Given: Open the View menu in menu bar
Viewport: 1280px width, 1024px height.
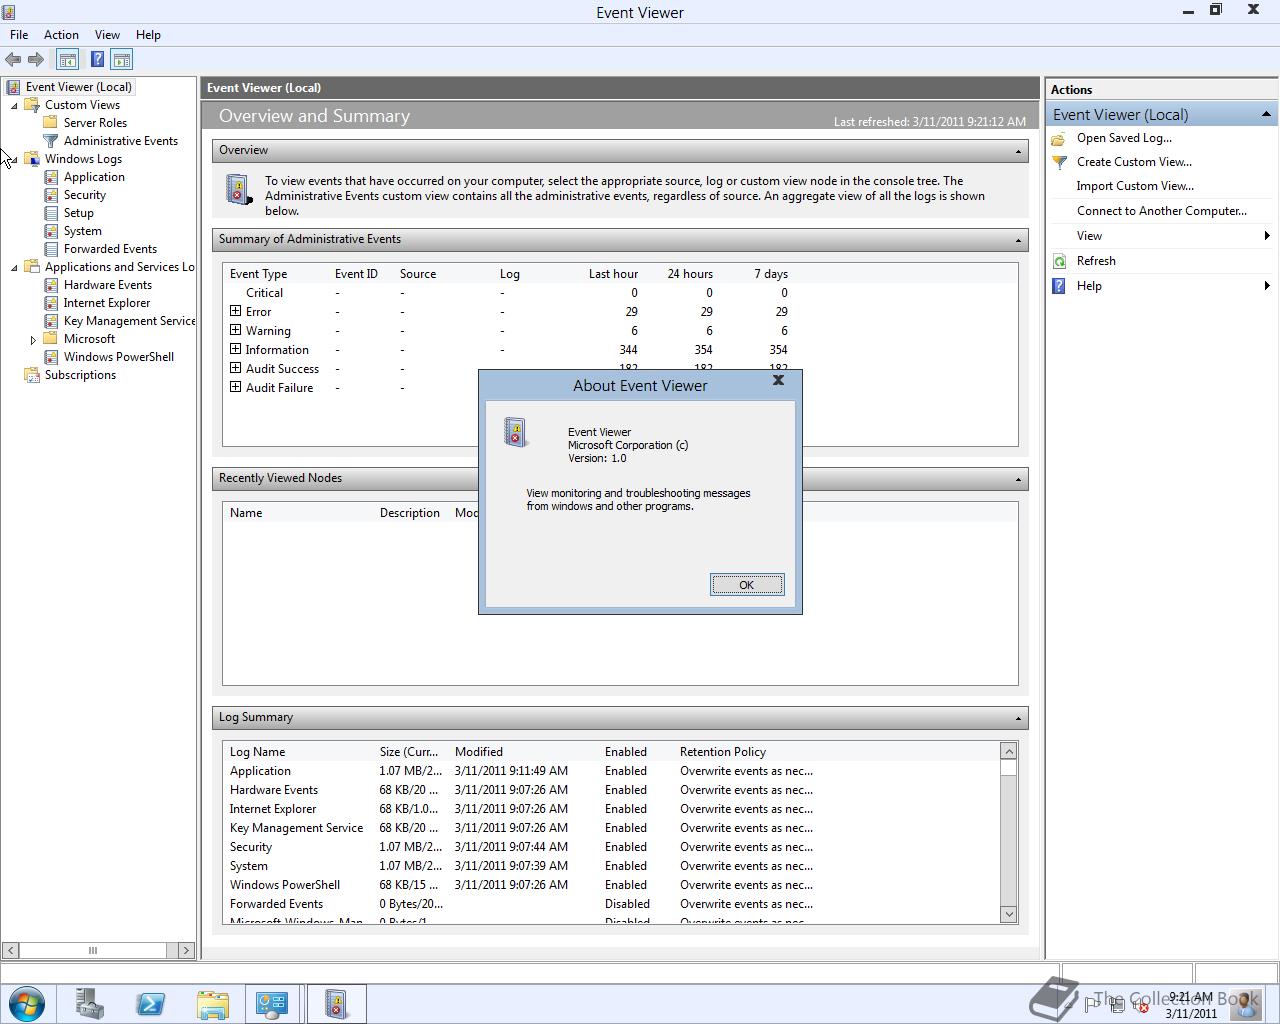Looking at the screenshot, I should [107, 34].
